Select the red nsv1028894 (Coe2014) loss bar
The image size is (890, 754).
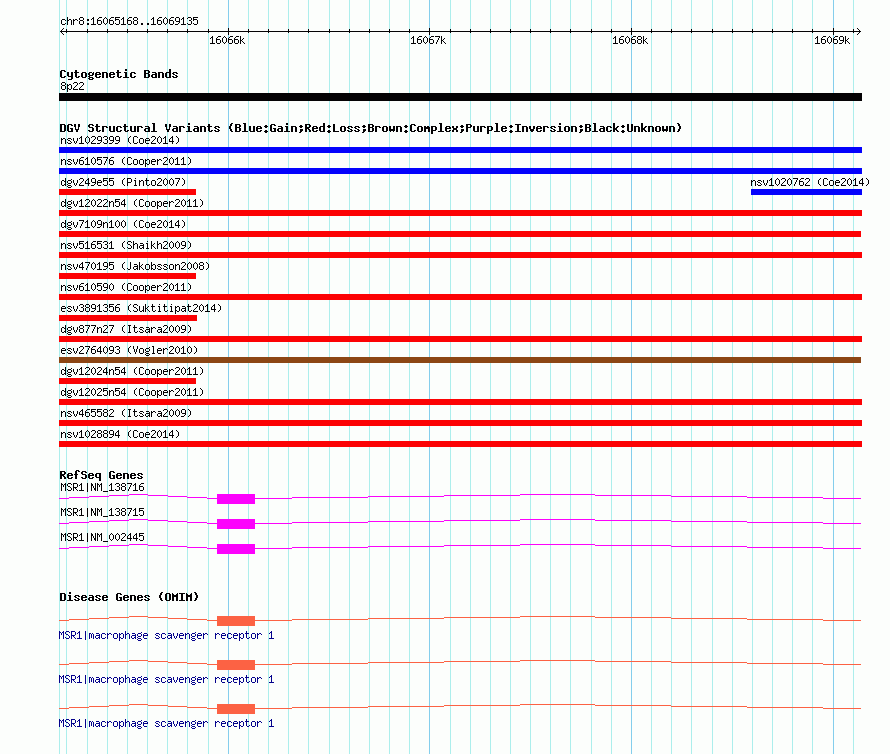click(x=460, y=444)
